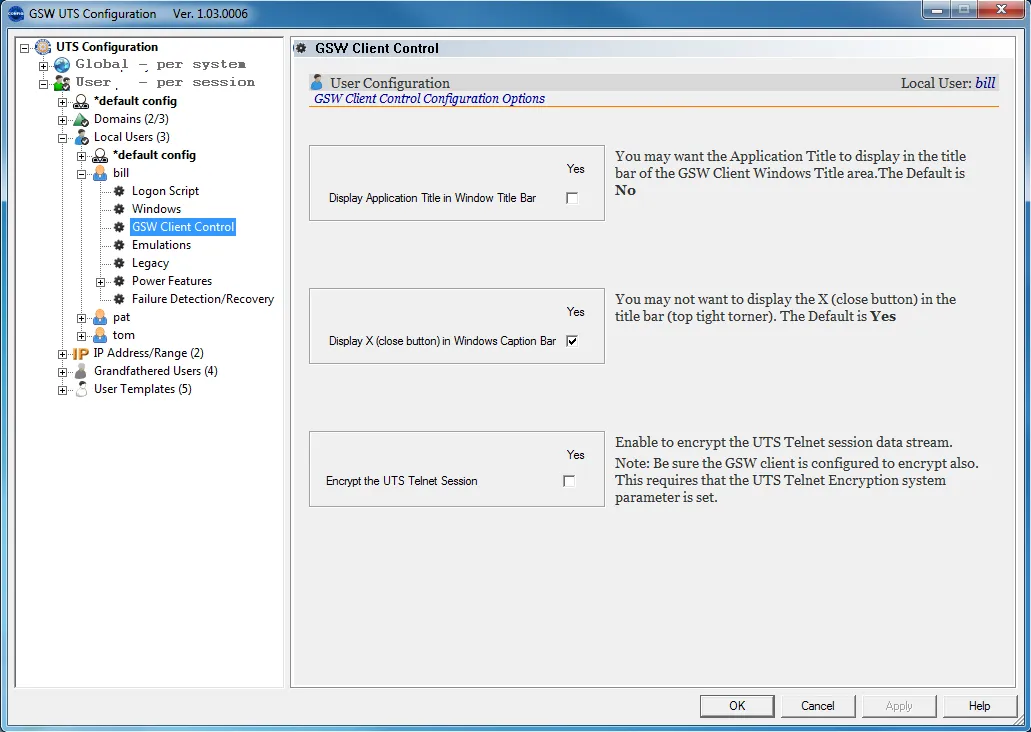This screenshot has width=1031, height=732.
Task: Expand the pat user node
Action: 82,318
